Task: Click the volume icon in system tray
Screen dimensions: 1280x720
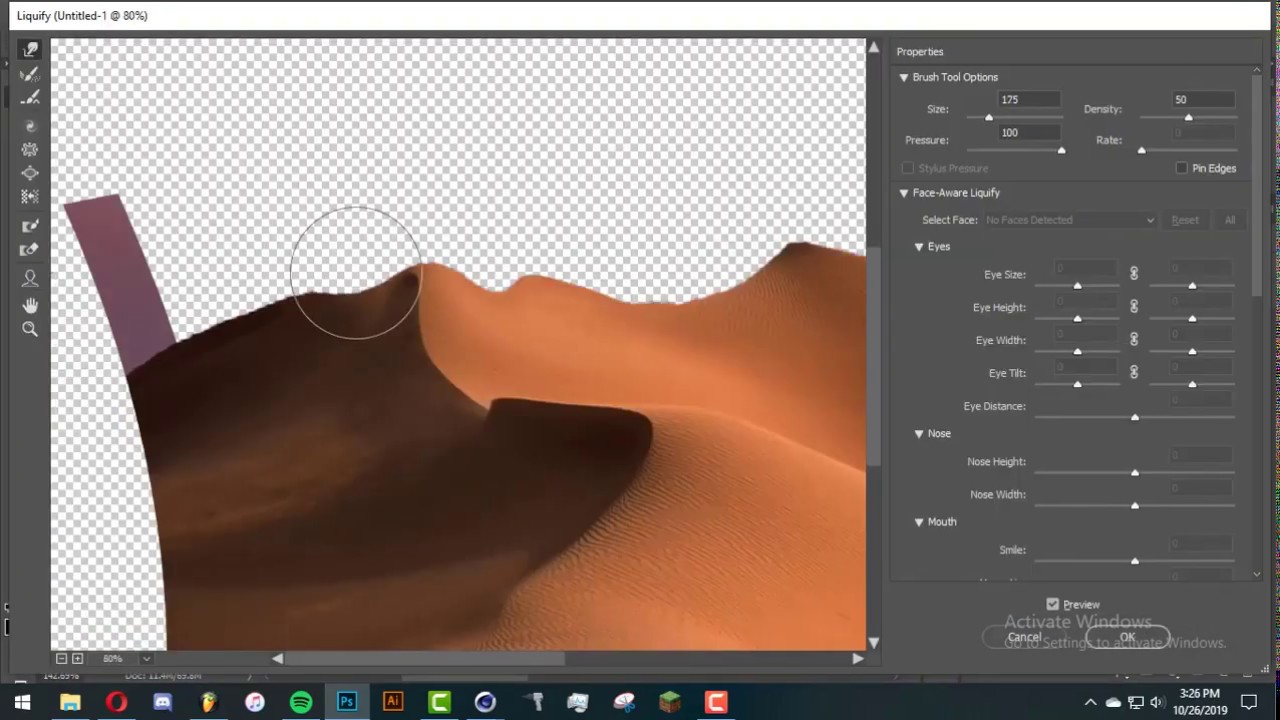Action: pos(1157,702)
